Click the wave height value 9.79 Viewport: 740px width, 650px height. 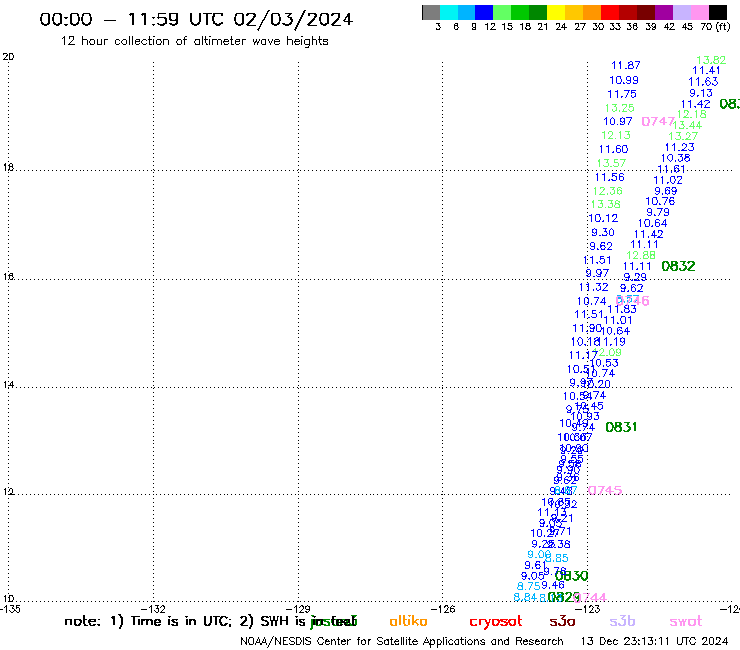point(658,212)
